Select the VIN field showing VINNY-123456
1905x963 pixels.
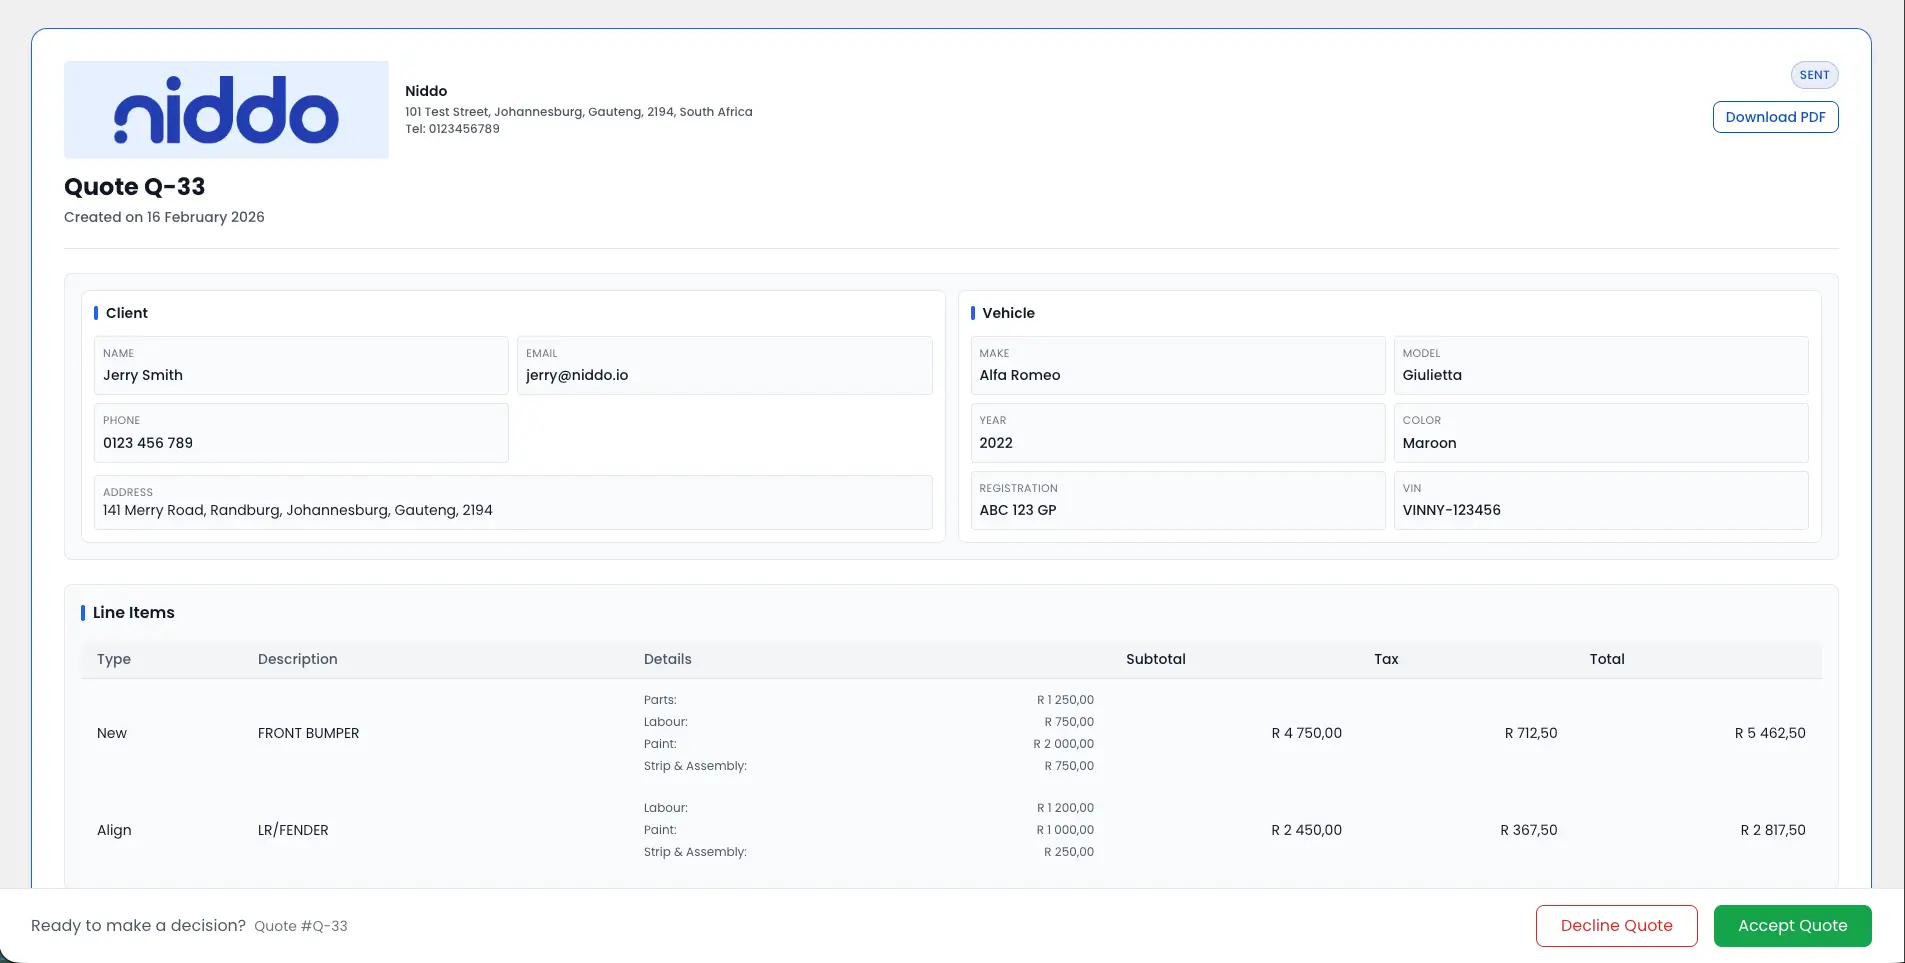pos(1601,501)
